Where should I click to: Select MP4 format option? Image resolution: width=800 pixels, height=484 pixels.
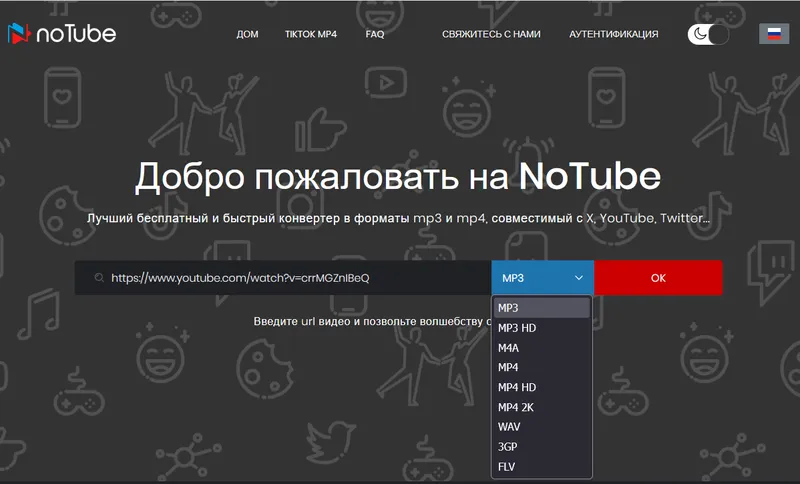(542, 367)
